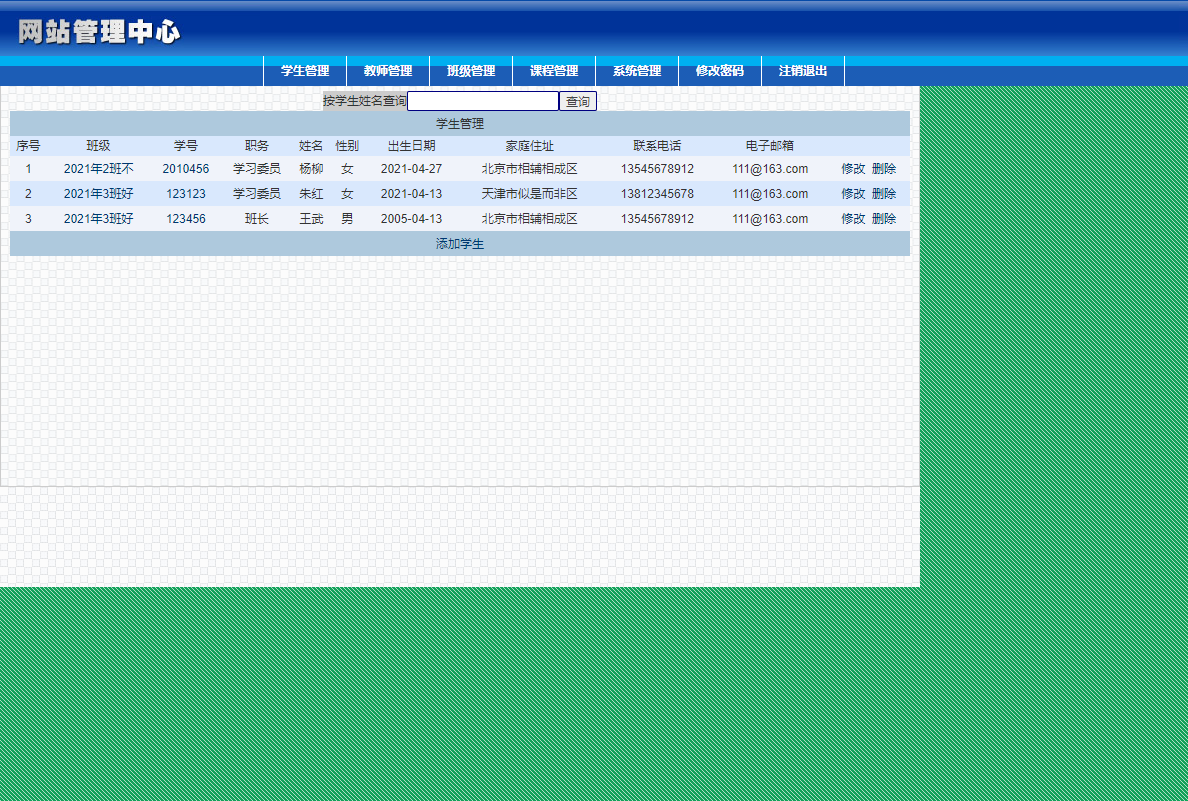Select student number 123456
The height and width of the screenshot is (801, 1188).
pos(186,218)
